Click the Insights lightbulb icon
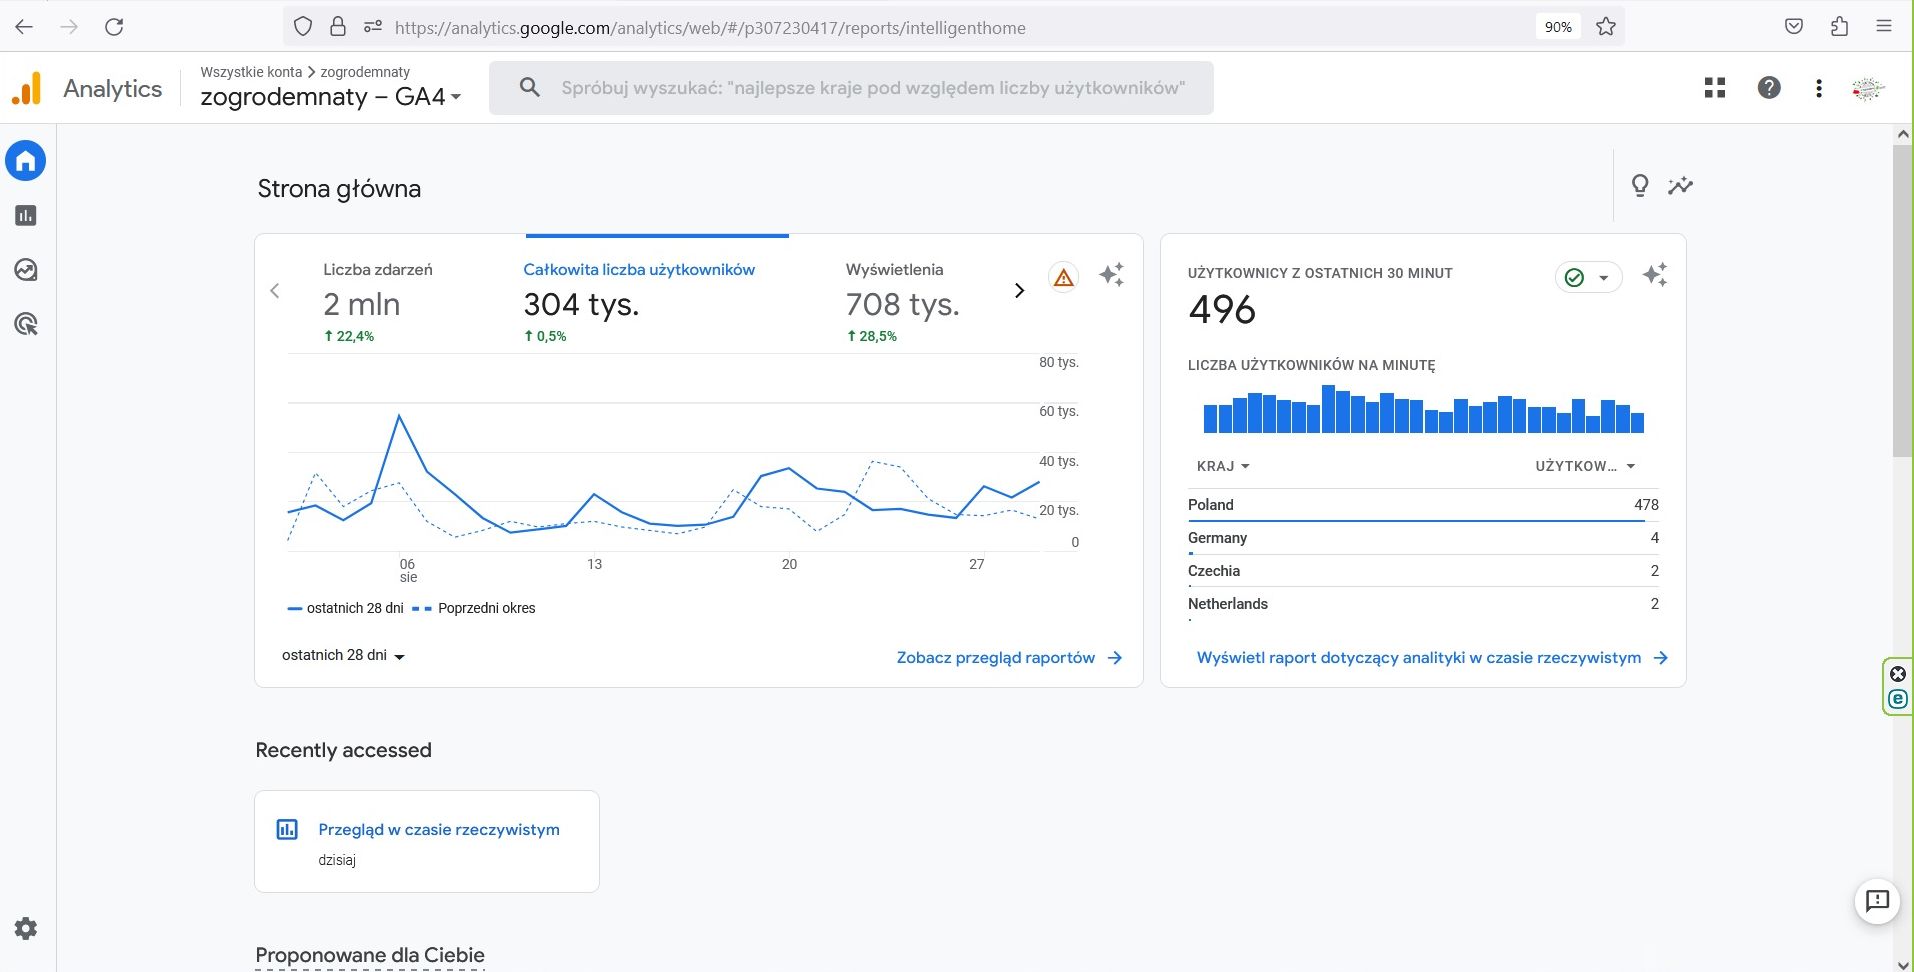This screenshot has height=972, width=1914. pos(1640,186)
